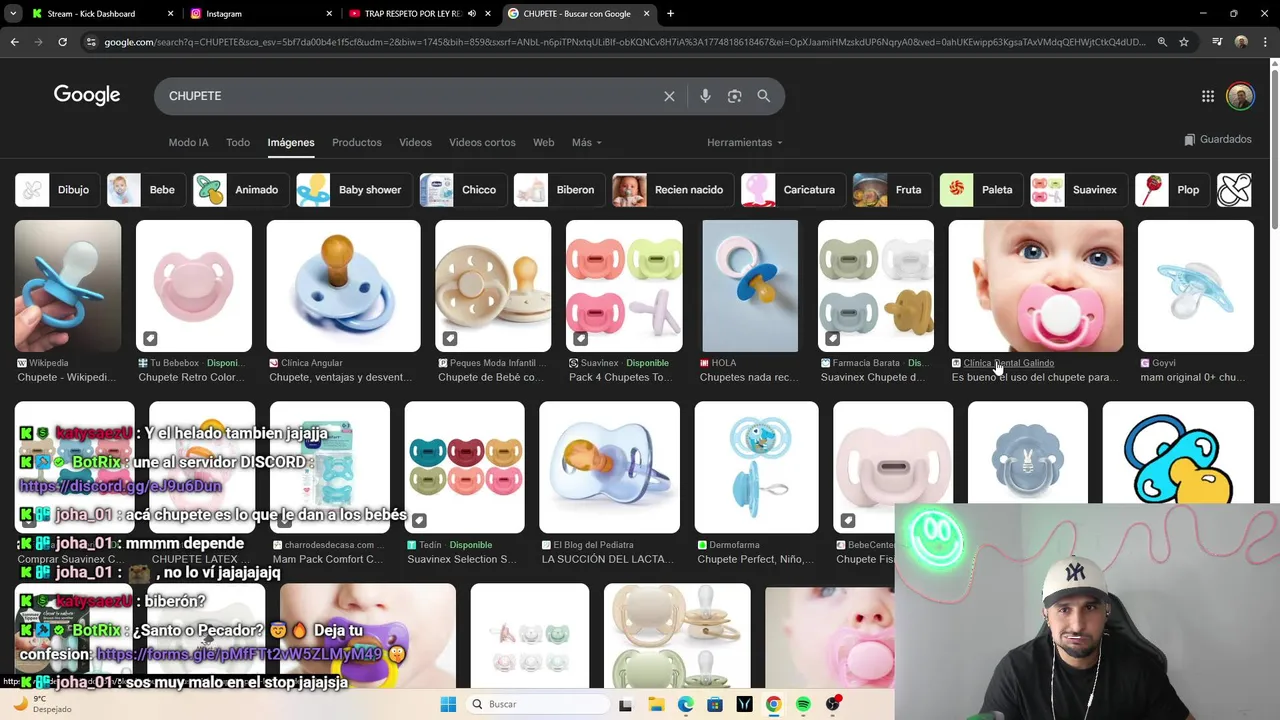Switch to the Web tab

coord(543,142)
